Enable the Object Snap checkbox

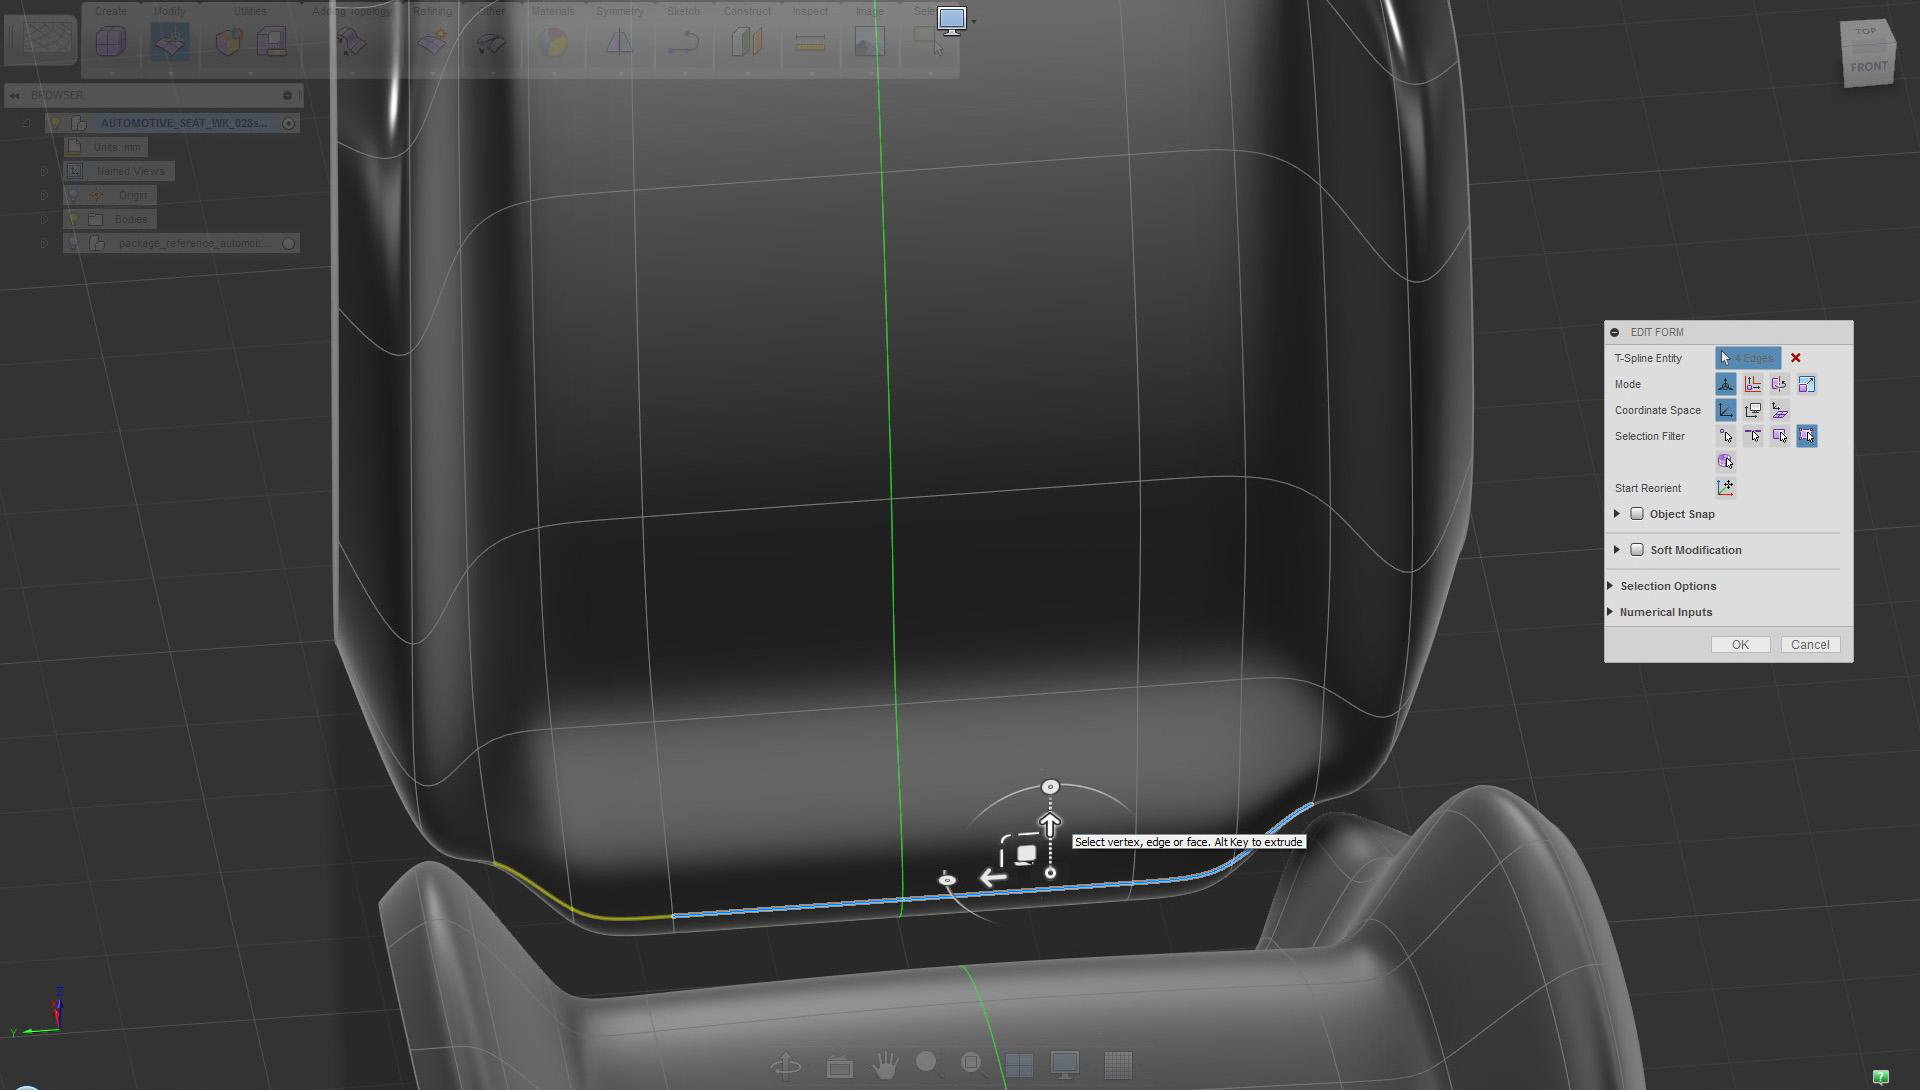pyautogui.click(x=1637, y=514)
